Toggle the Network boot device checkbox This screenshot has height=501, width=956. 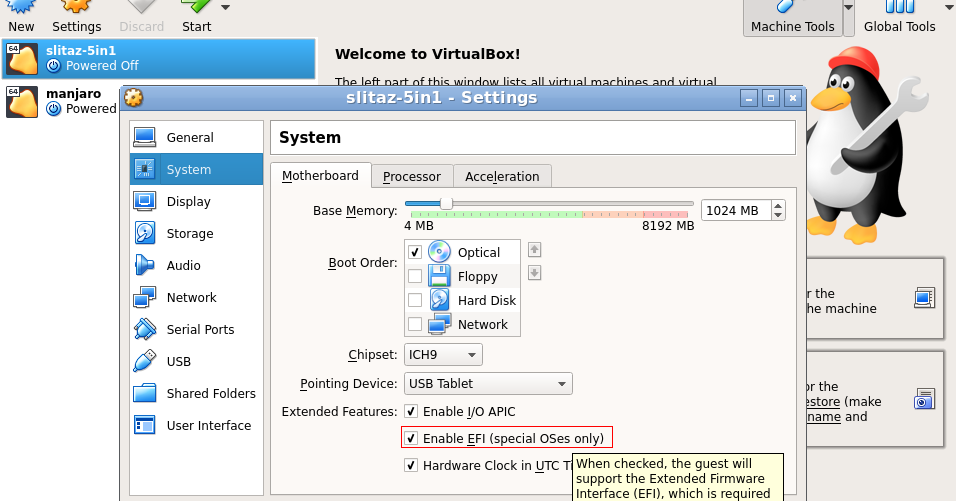415,324
